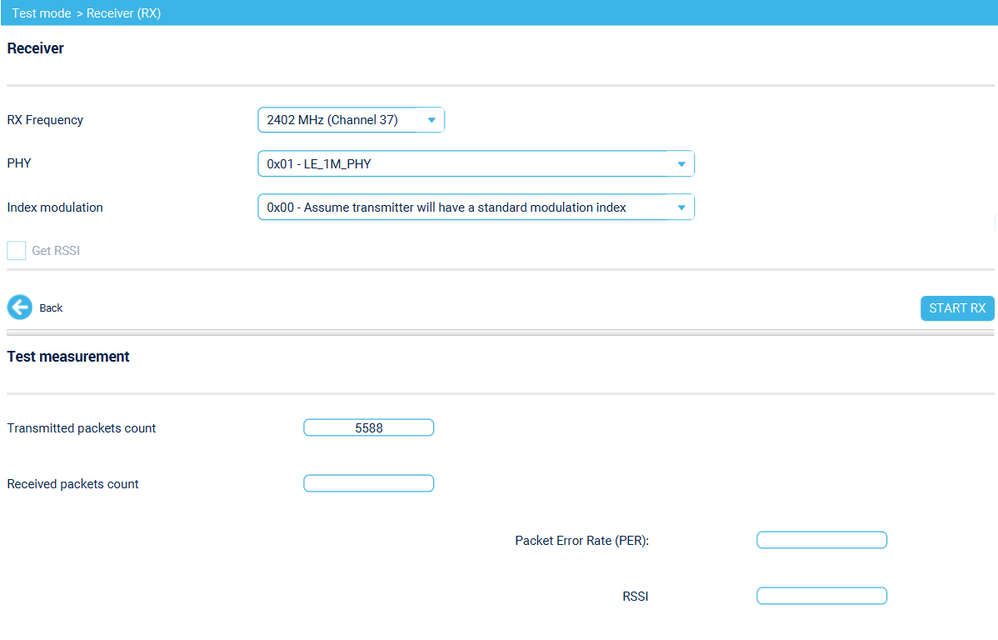The width and height of the screenshot is (998, 640).
Task: Click the Index modulation label
Action: coord(55,207)
